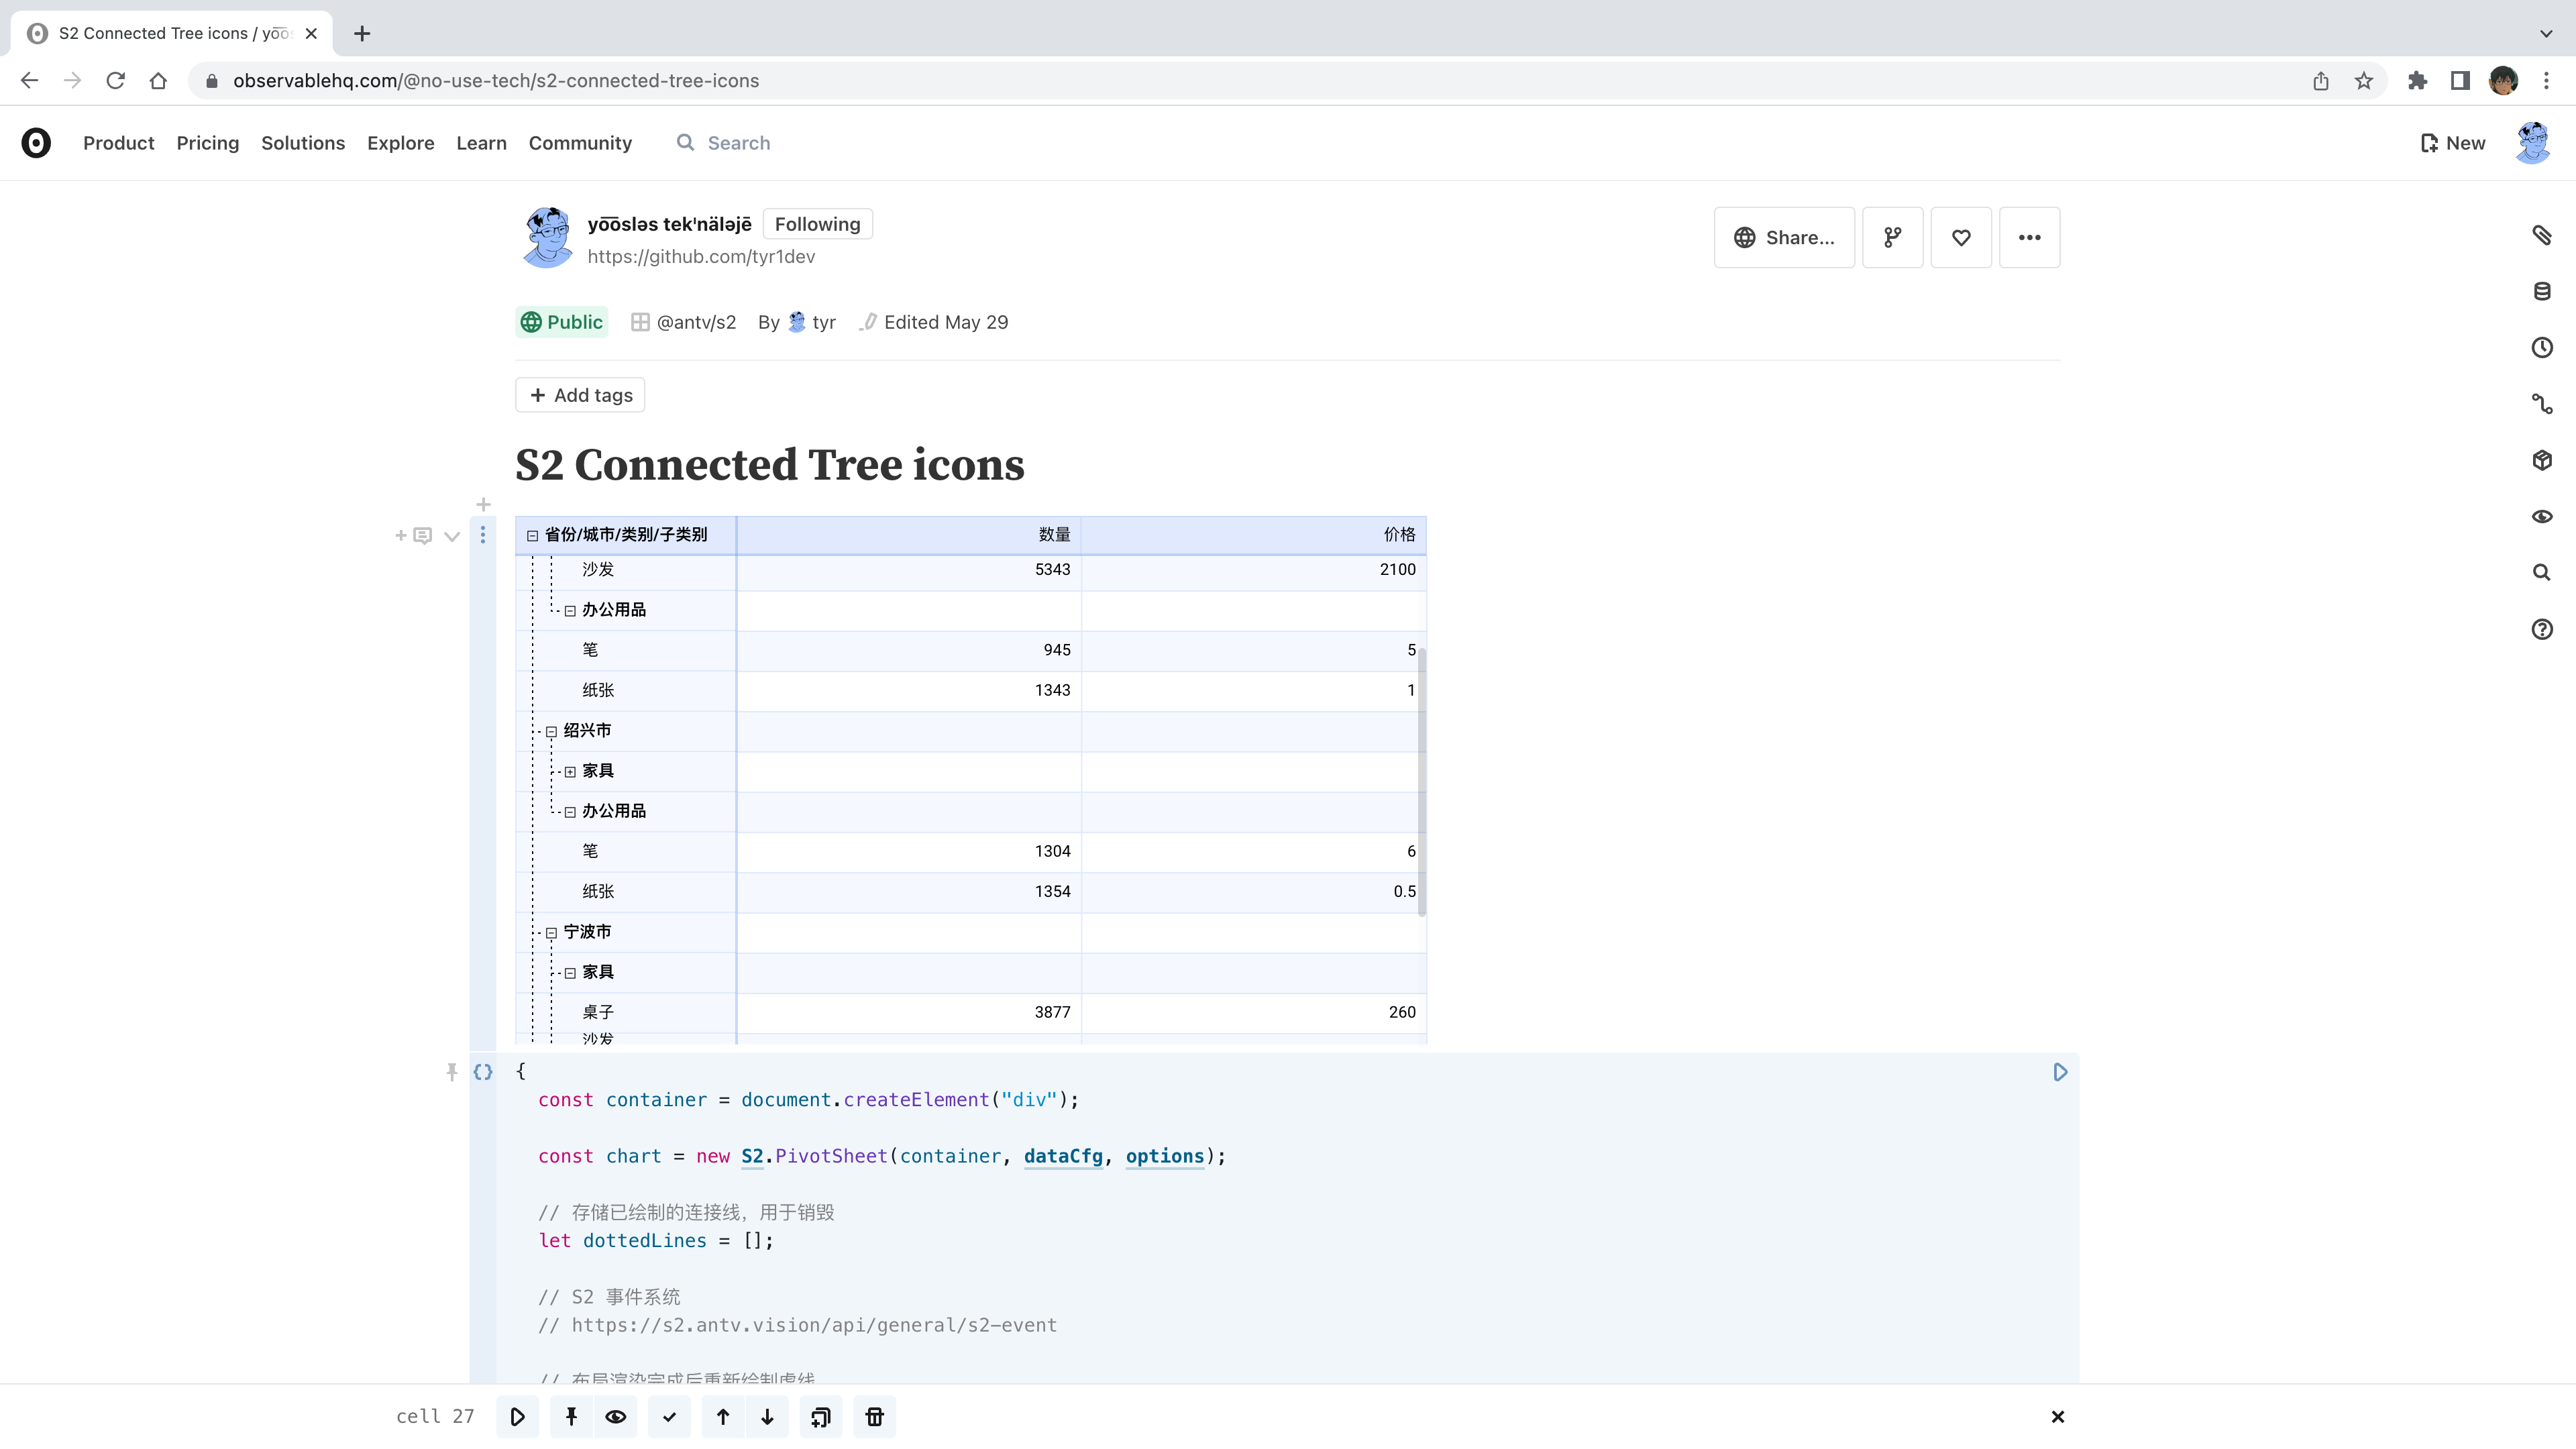
Task: Collapse the 绍兴市 tree node
Action: point(551,732)
